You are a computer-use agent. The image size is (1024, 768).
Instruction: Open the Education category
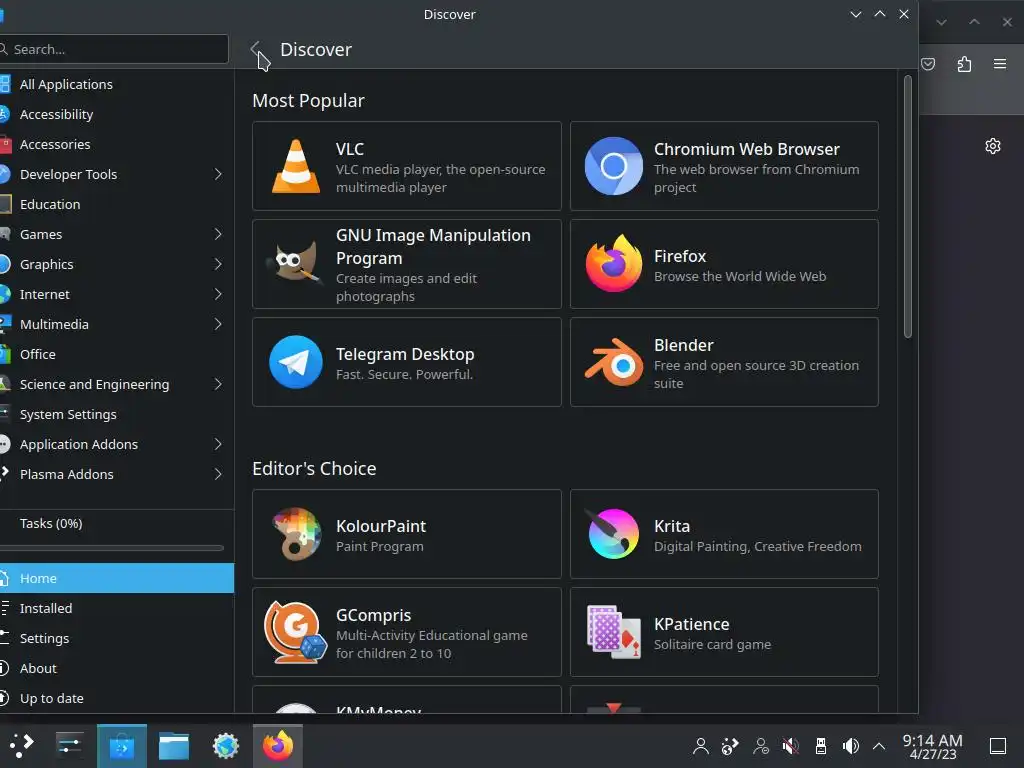tap(117, 204)
